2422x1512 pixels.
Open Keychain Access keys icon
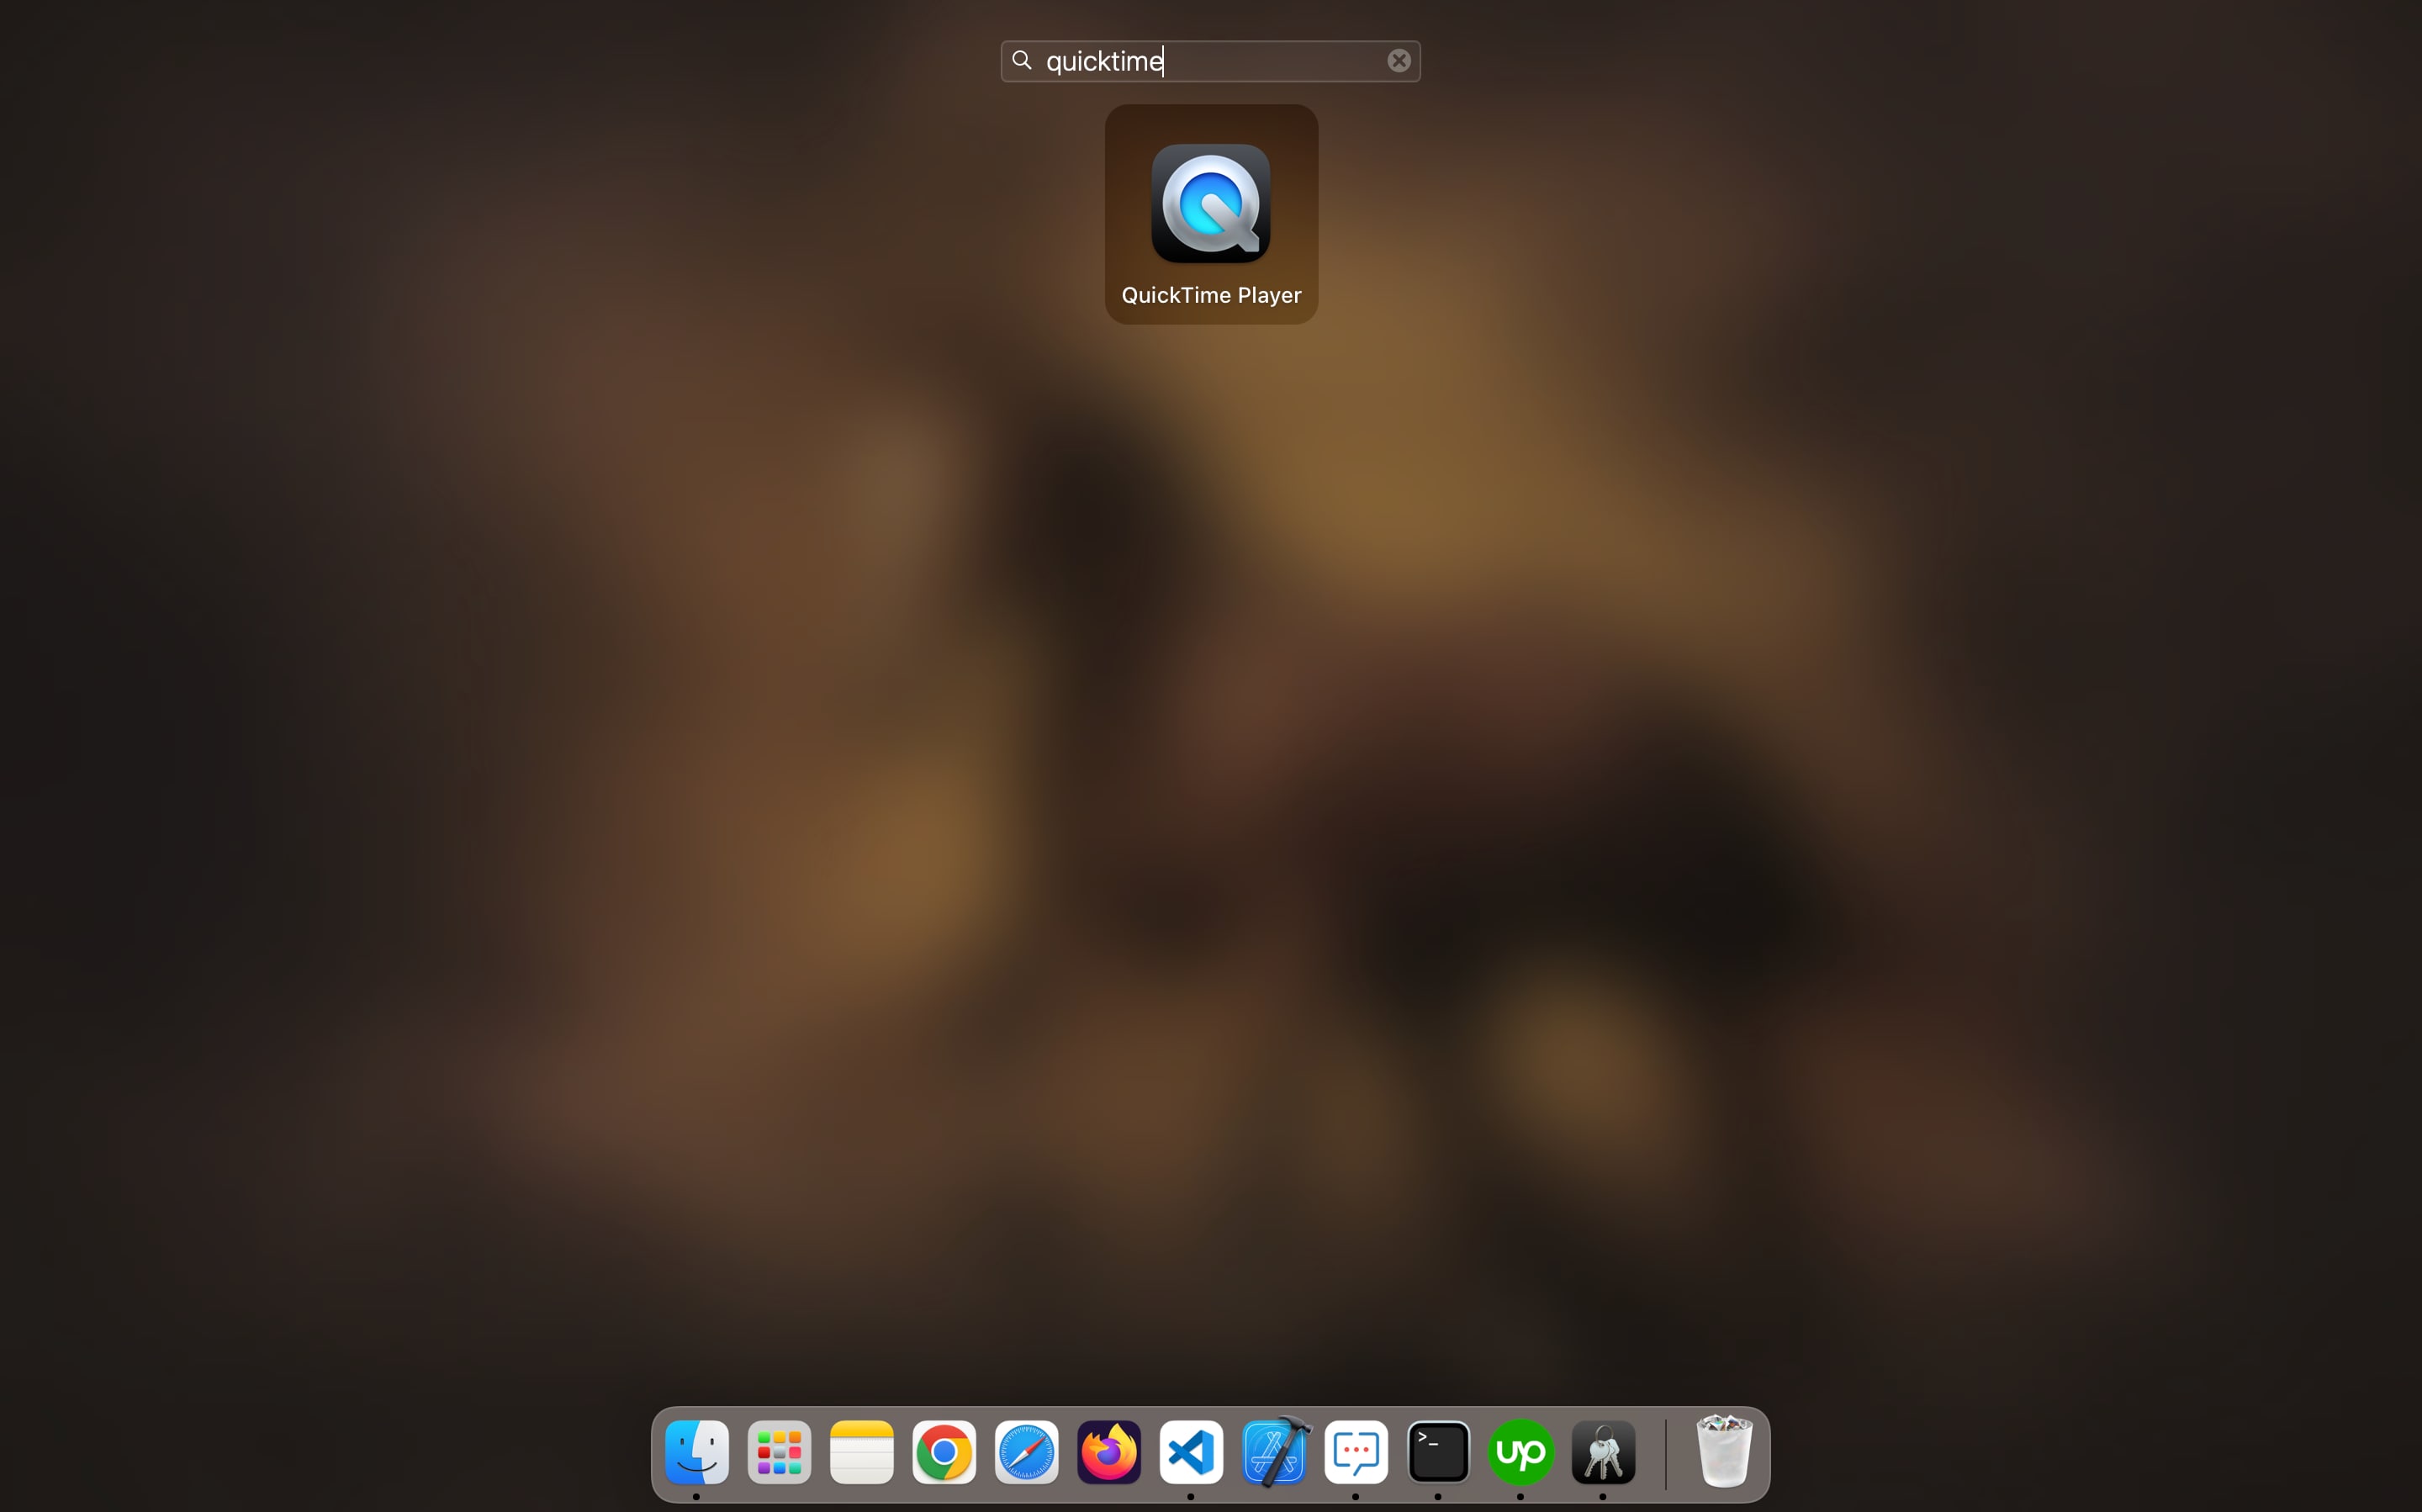(x=1603, y=1451)
